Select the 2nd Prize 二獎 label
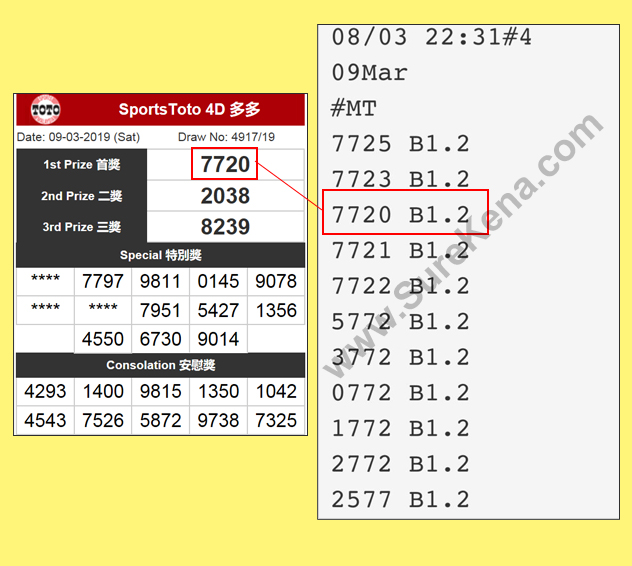This screenshot has width=632, height=566. (82, 196)
